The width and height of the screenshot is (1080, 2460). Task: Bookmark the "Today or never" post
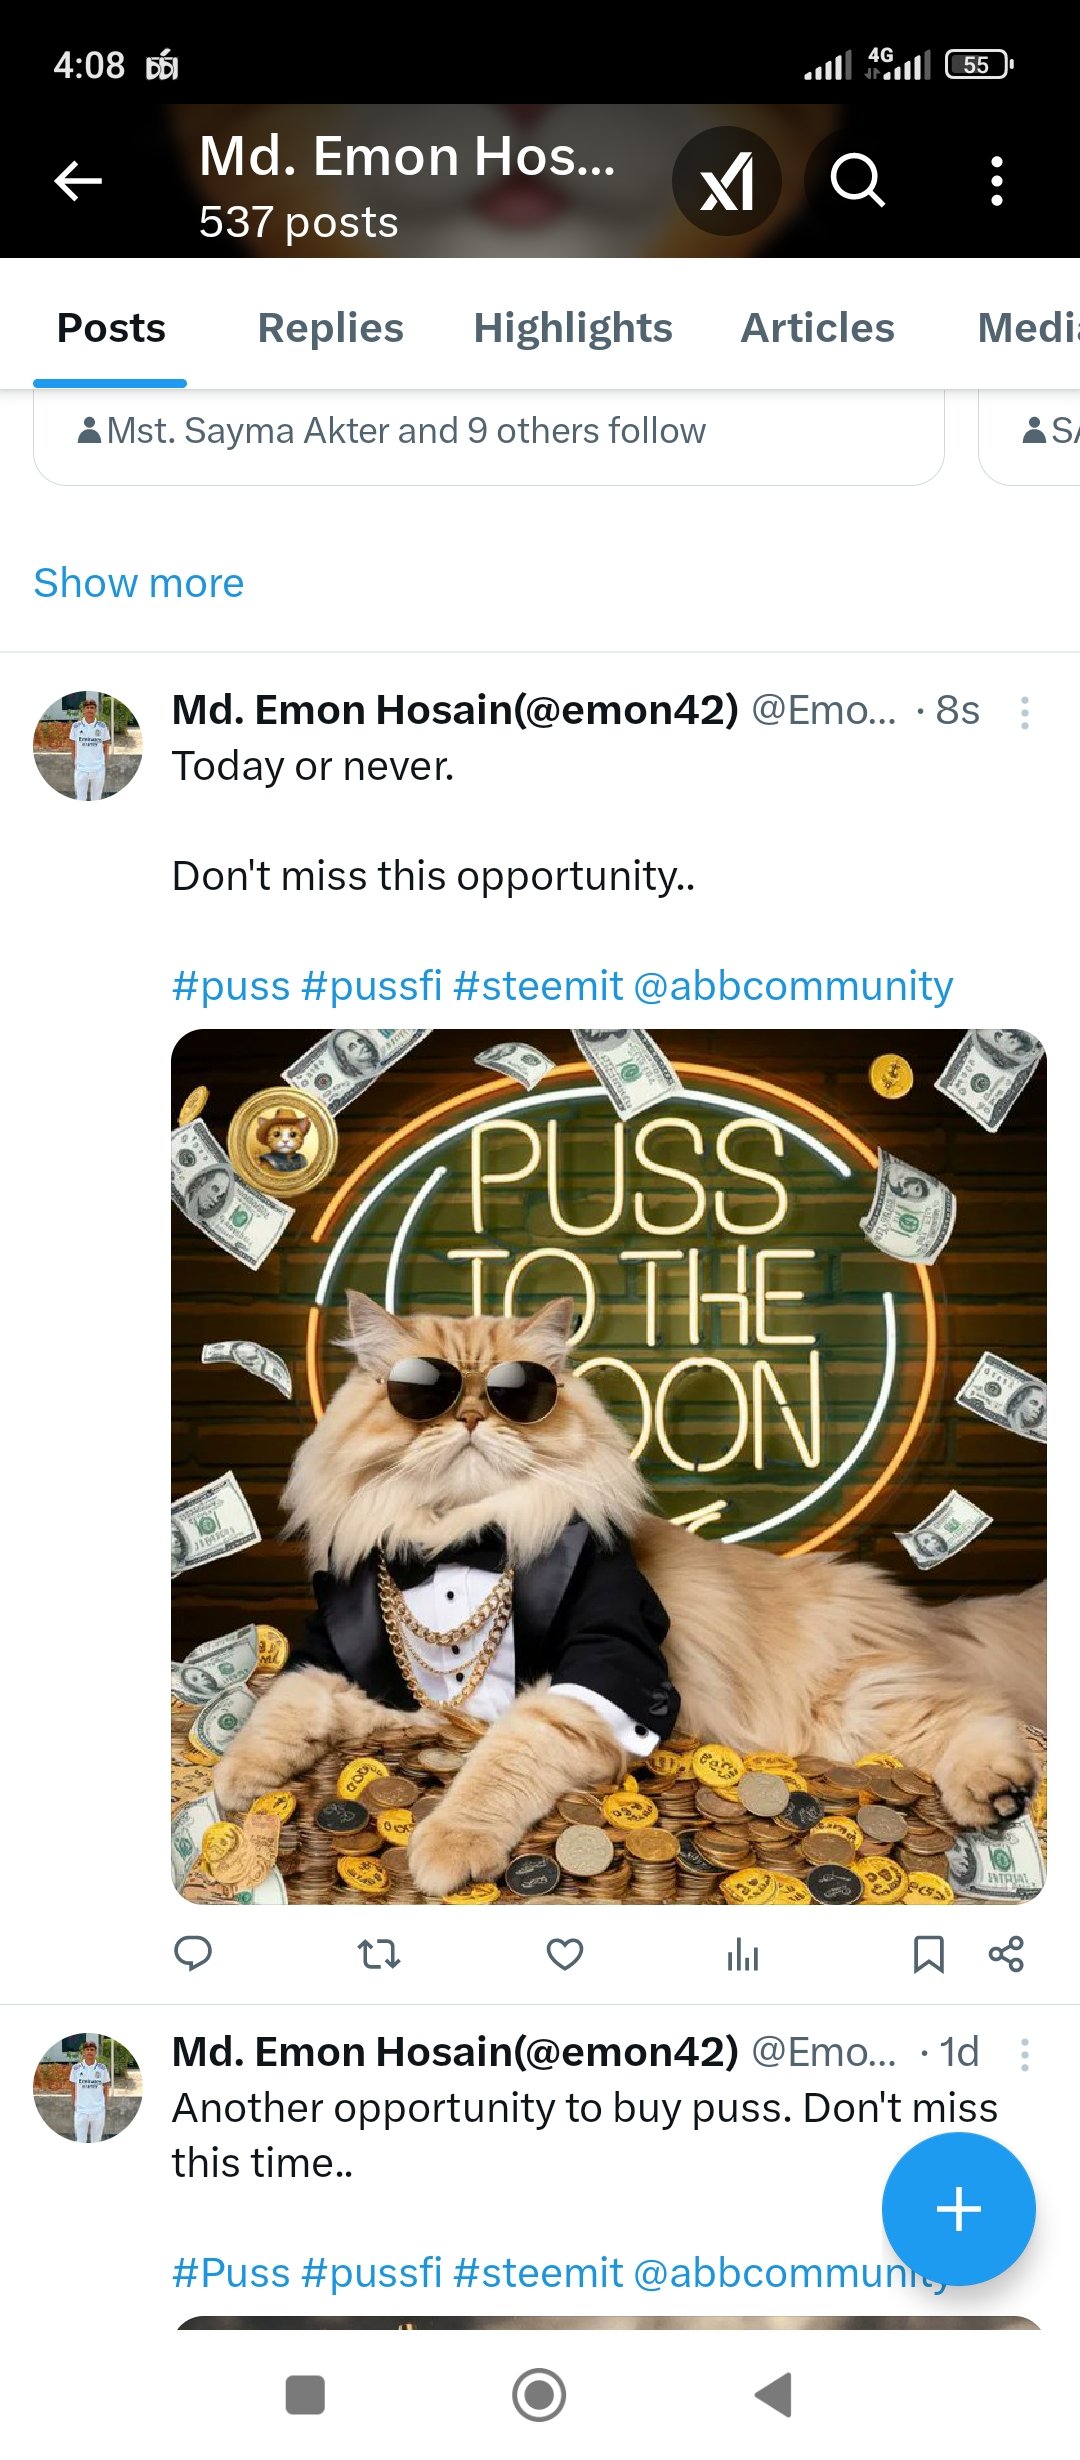point(929,1953)
